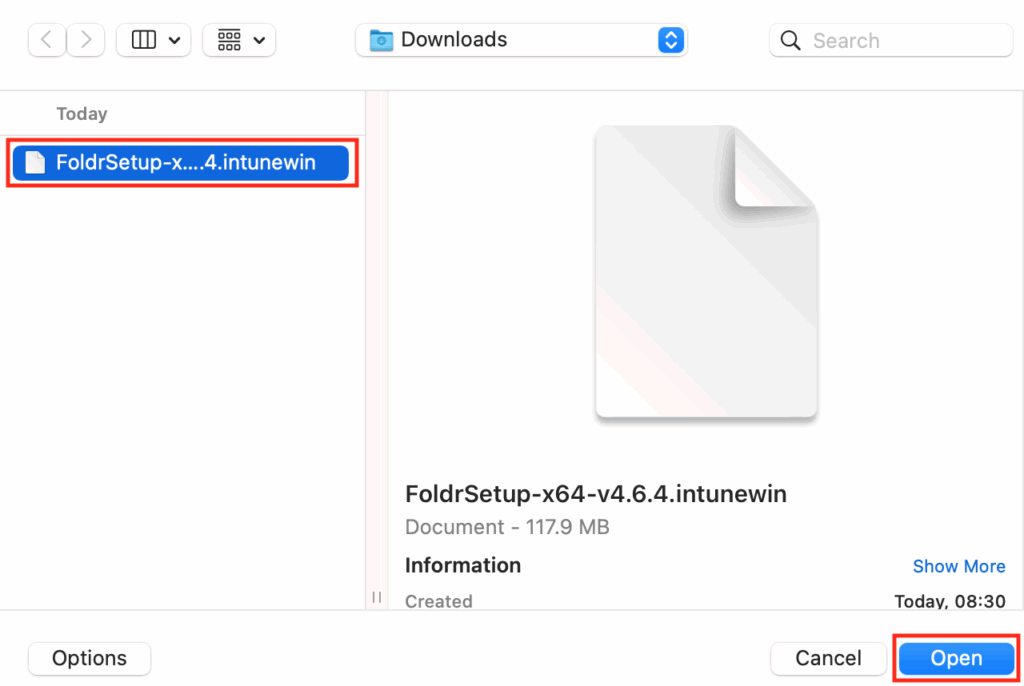Click Show More to reveal details
1024x686 pixels.
point(959,565)
